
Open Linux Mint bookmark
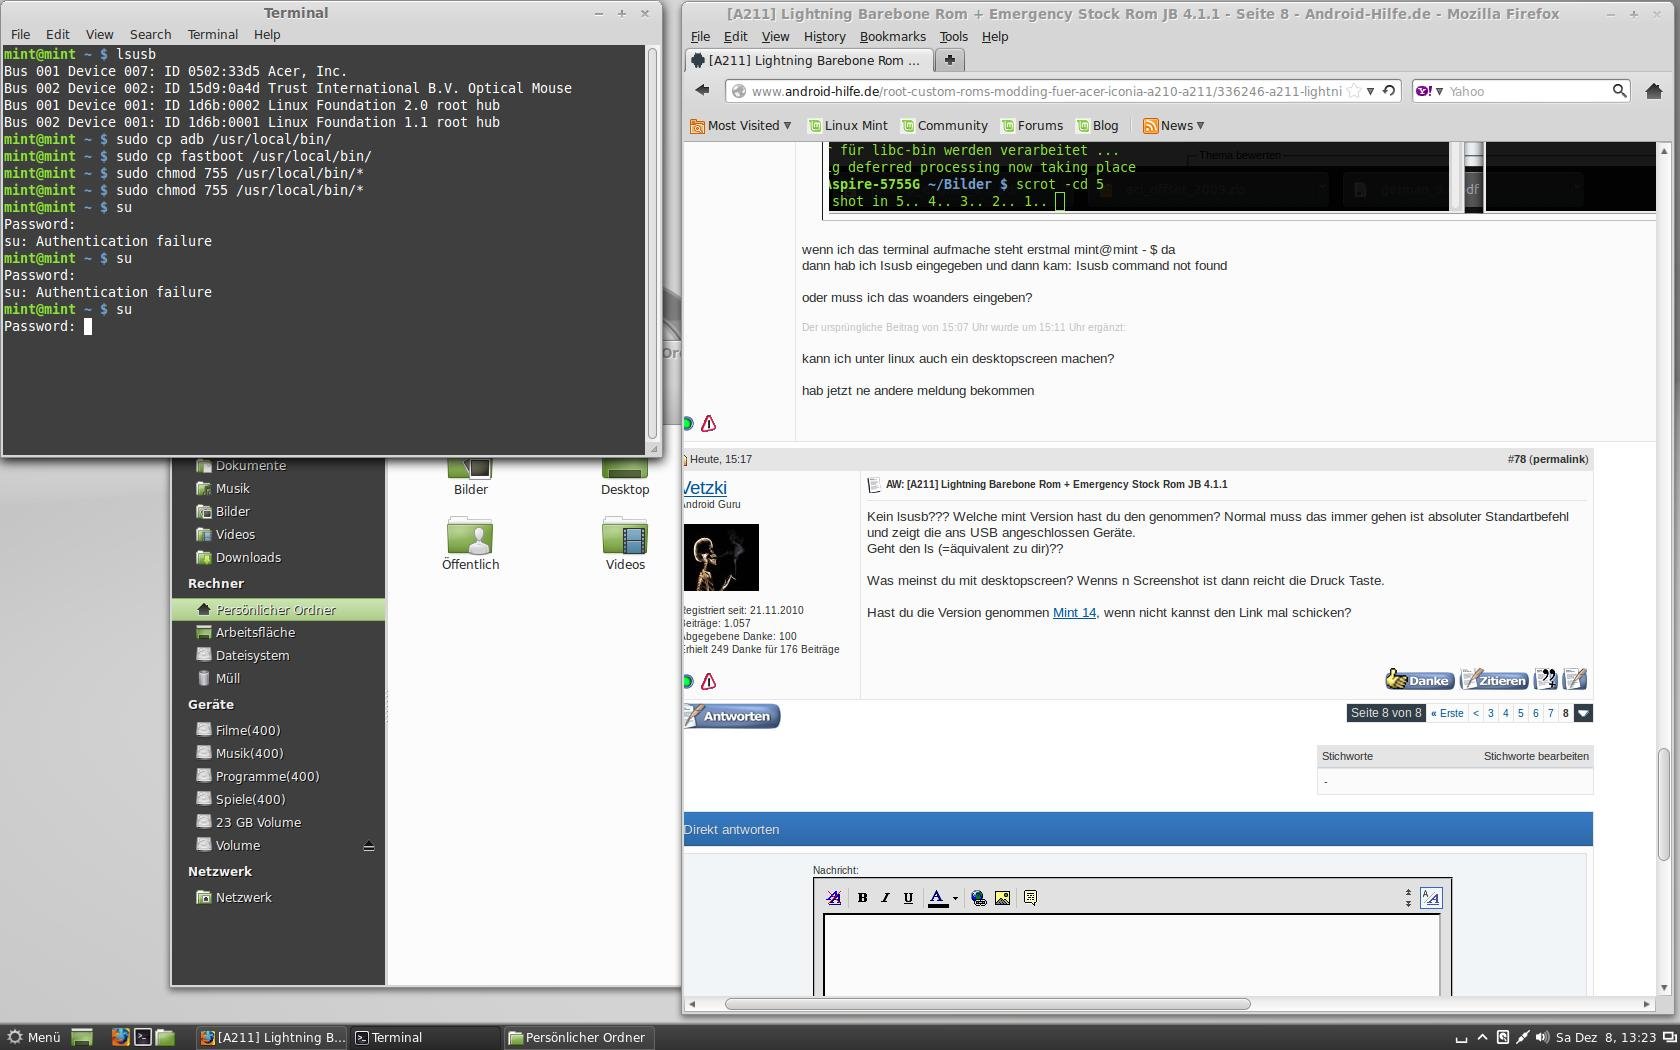tap(847, 126)
